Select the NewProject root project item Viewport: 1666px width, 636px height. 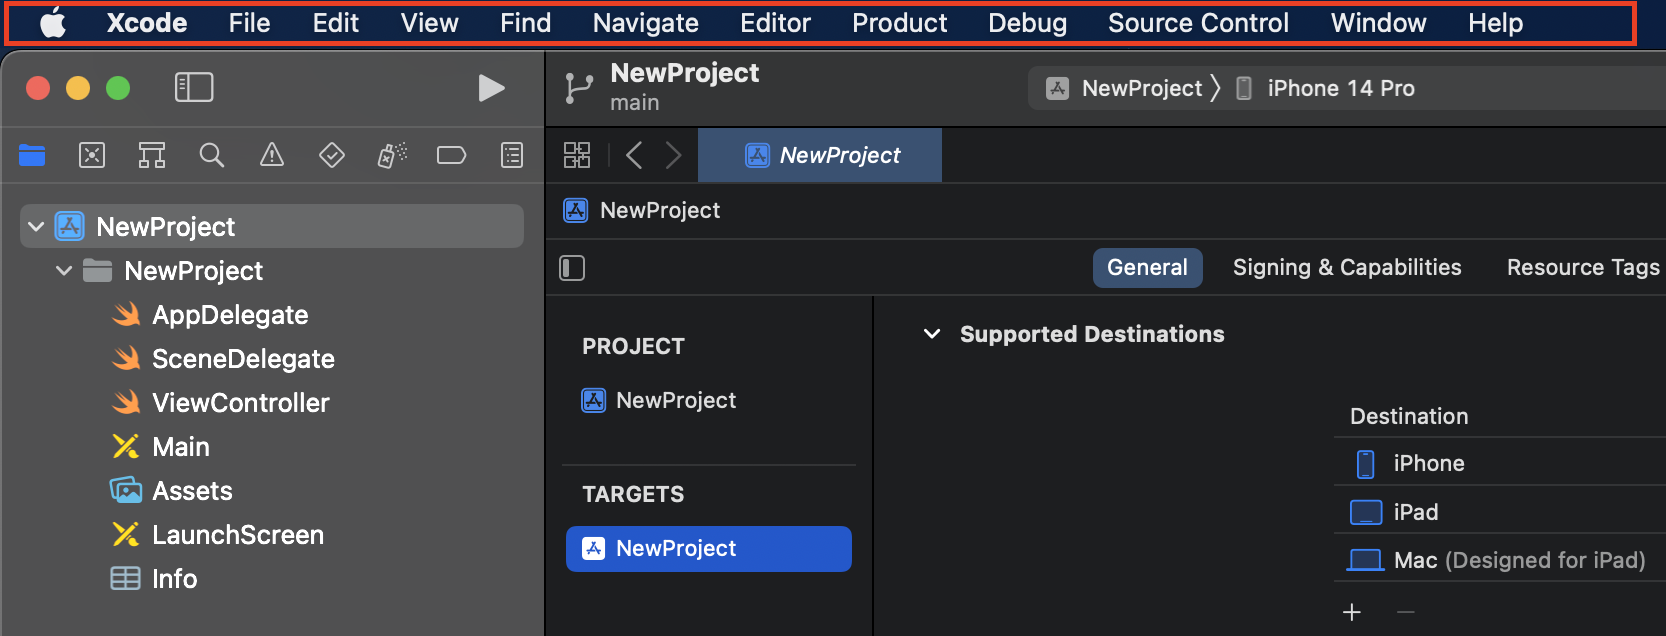(x=272, y=227)
